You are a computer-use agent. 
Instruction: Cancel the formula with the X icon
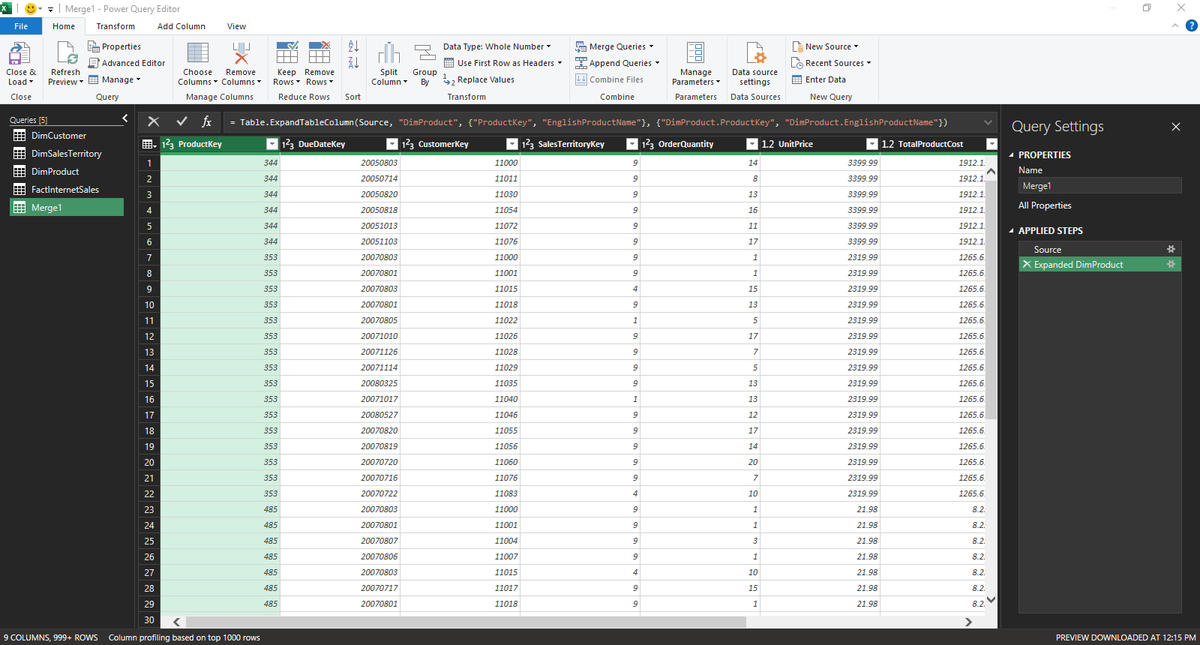155,122
